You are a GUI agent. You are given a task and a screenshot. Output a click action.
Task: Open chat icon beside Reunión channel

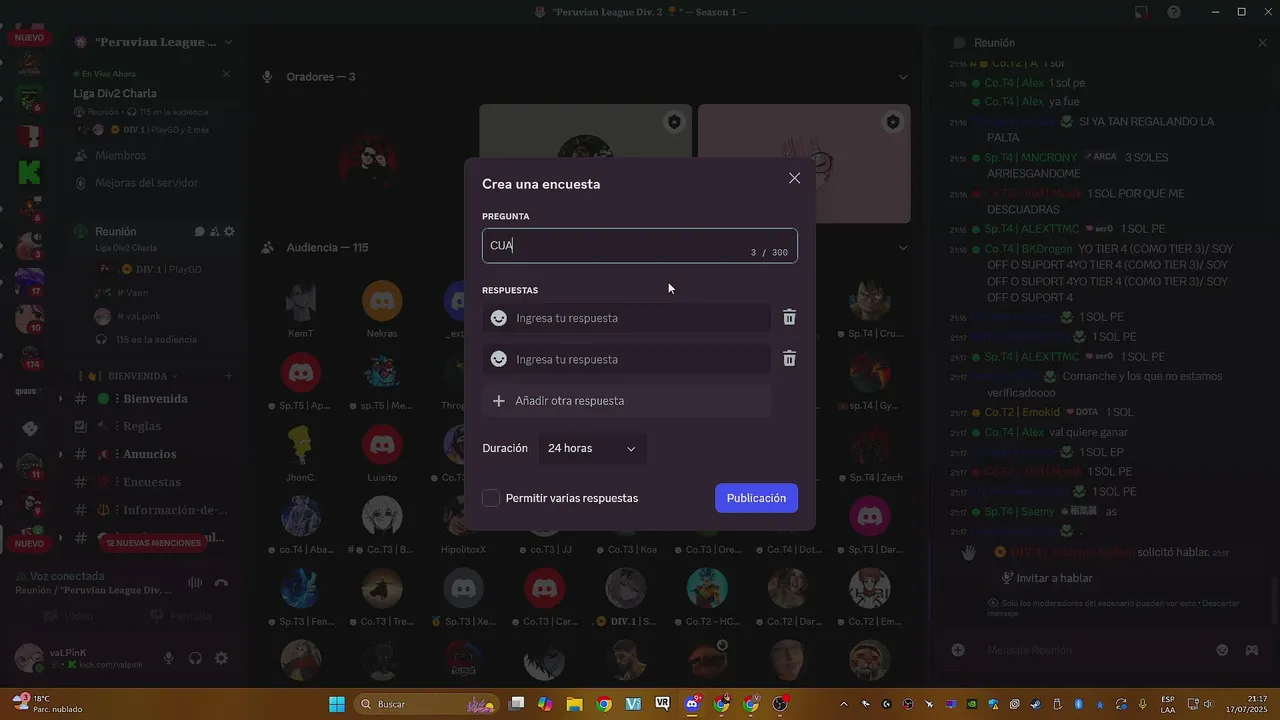pyautogui.click(x=199, y=231)
